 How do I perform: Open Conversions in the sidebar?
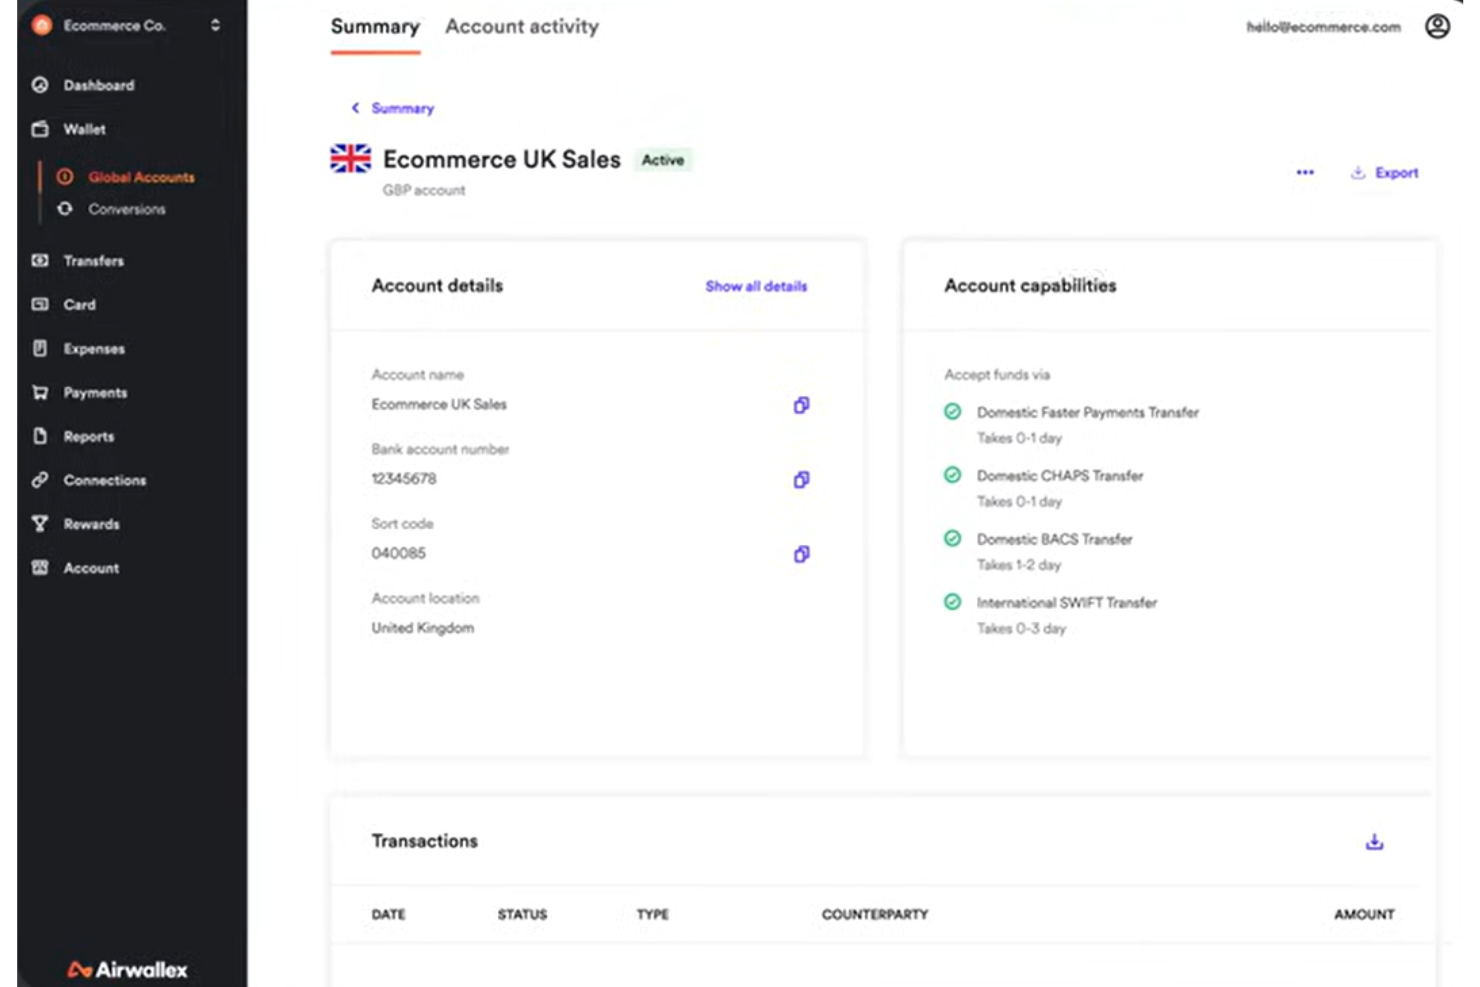pos(127,209)
